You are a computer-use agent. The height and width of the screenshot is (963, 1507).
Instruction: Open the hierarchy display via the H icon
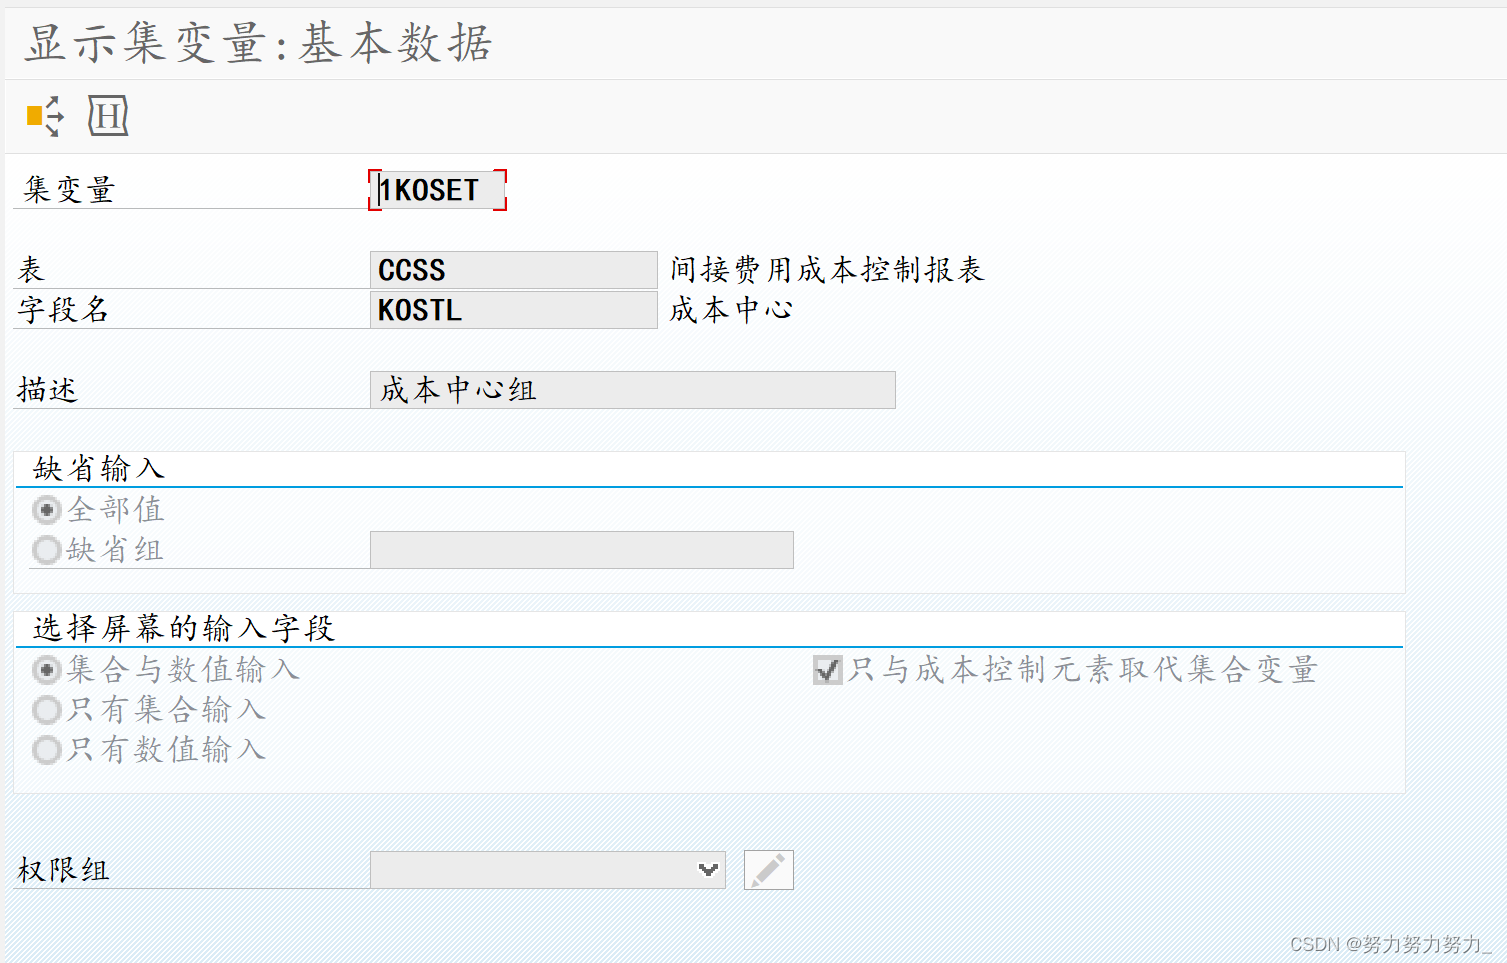[108, 116]
